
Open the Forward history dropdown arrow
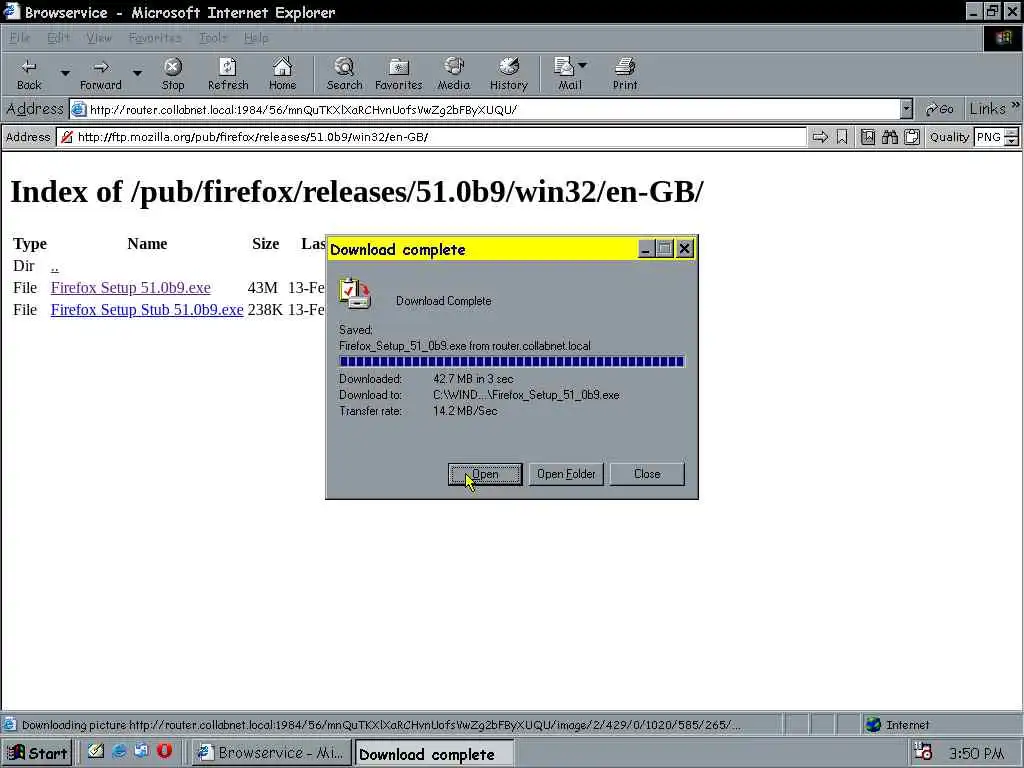(x=137, y=74)
